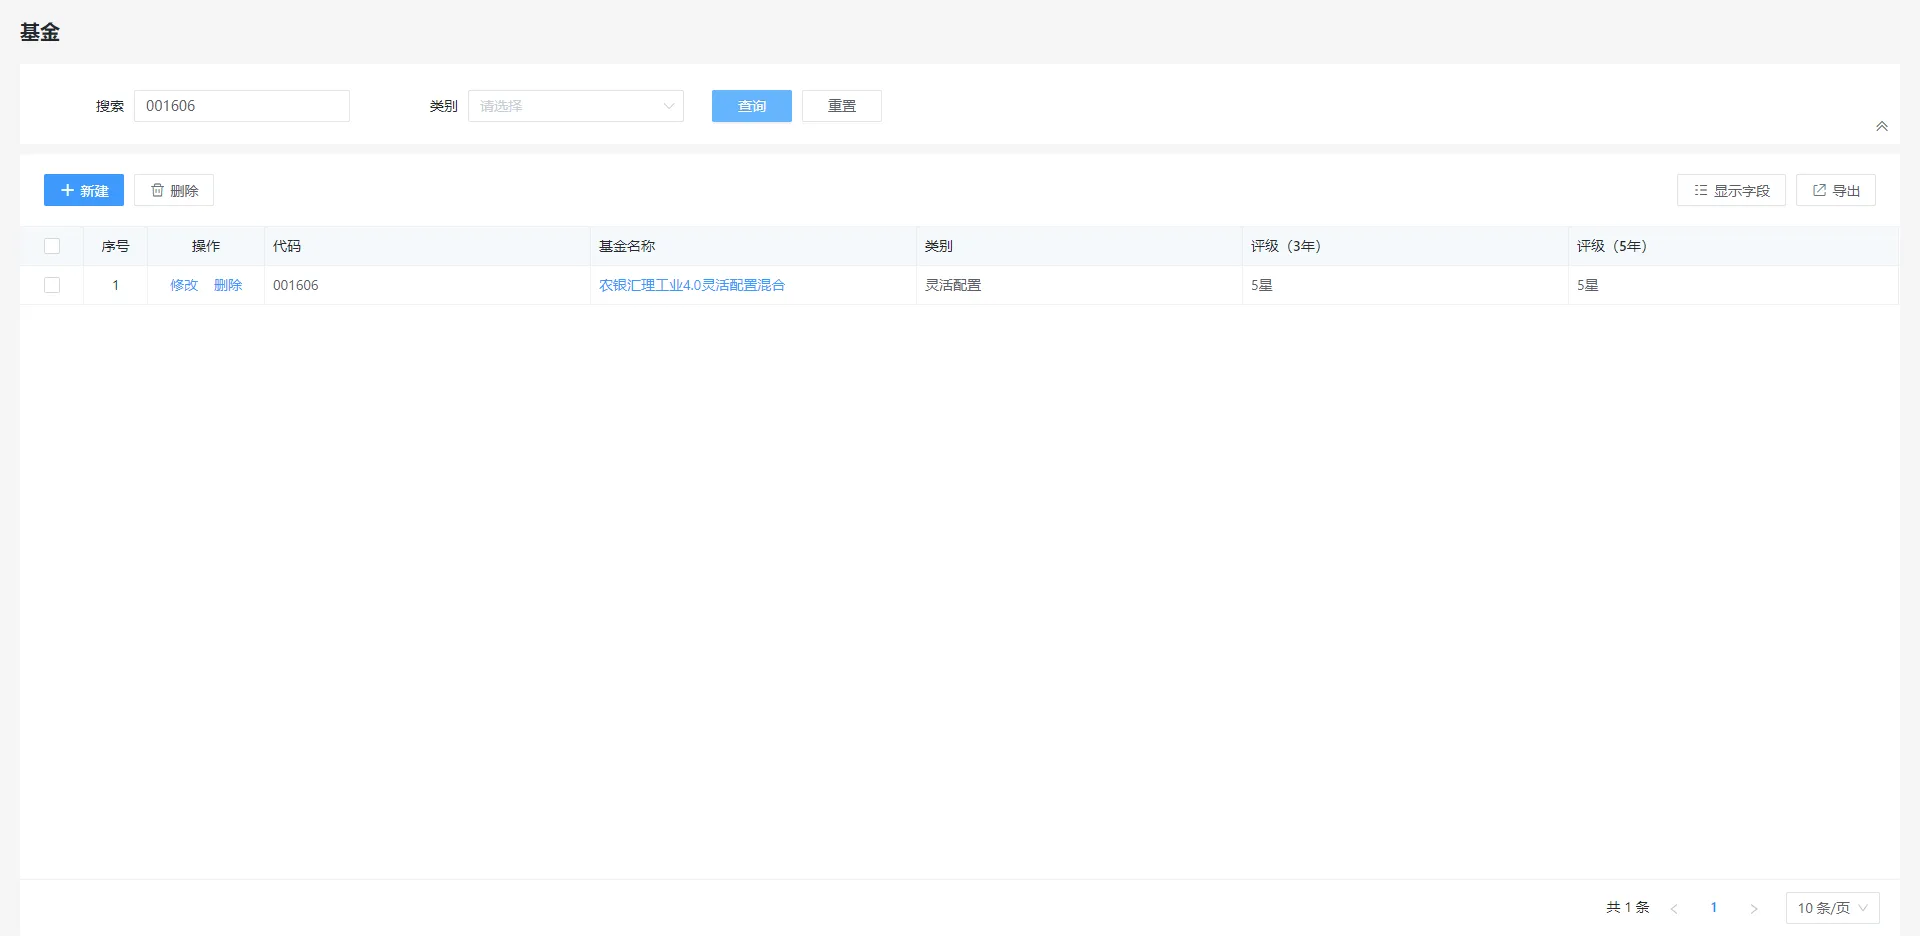Screen dimensions: 1920x936
Task: Click the 重置 reset button
Action: pos(841,106)
